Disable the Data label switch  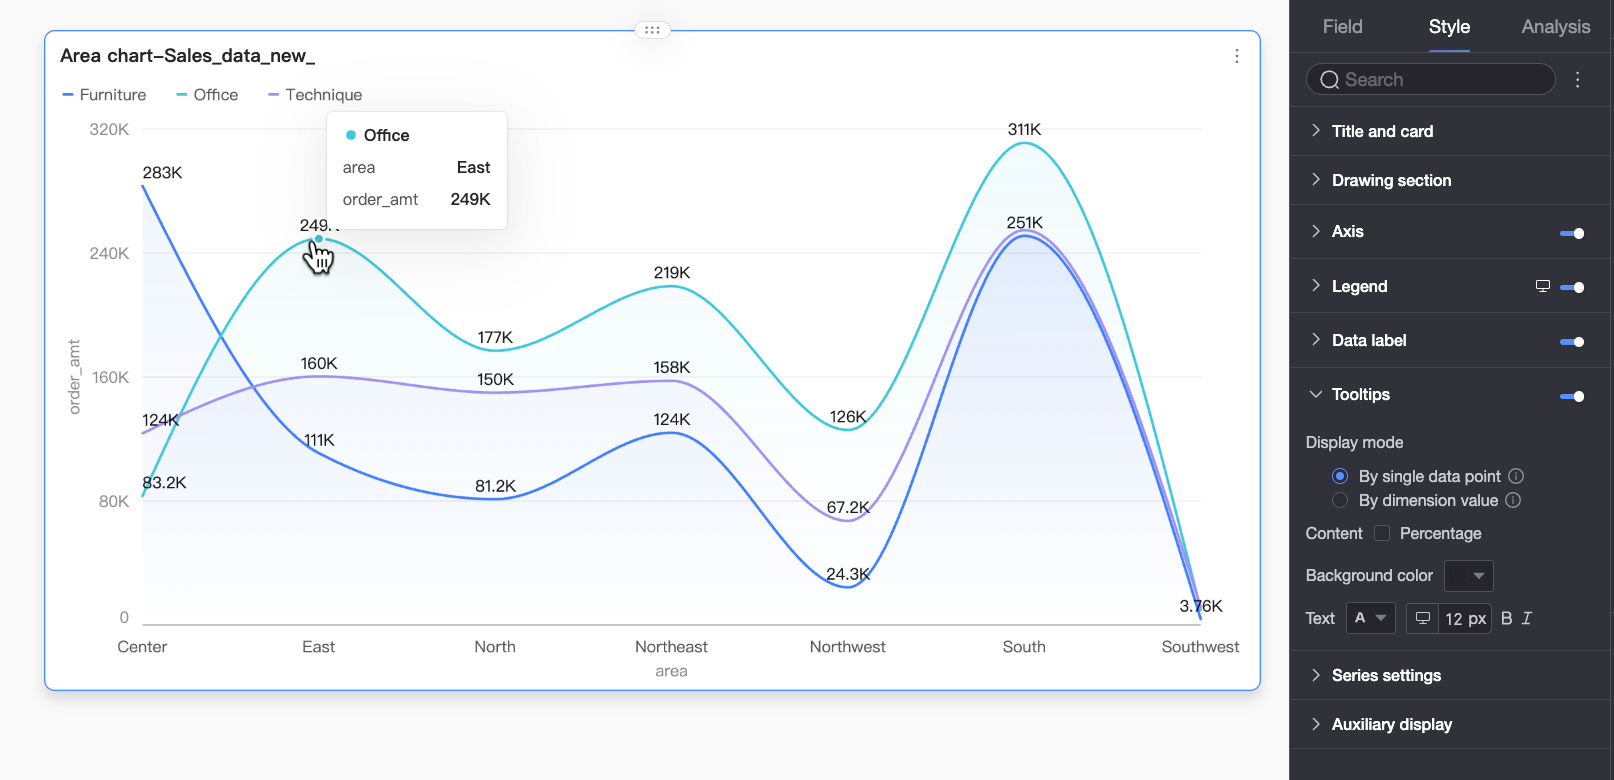click(1572, 342)
